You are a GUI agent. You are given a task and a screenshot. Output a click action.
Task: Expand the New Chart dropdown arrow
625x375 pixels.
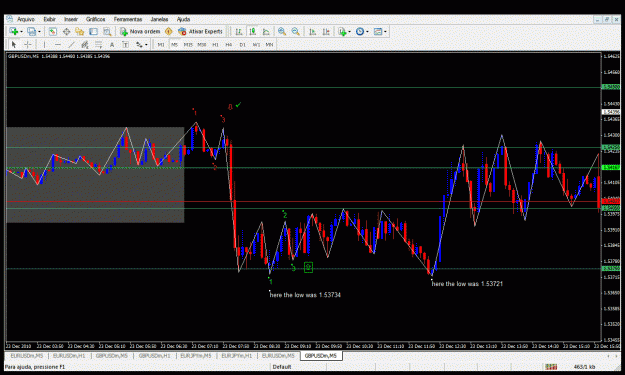pos(21,31)
